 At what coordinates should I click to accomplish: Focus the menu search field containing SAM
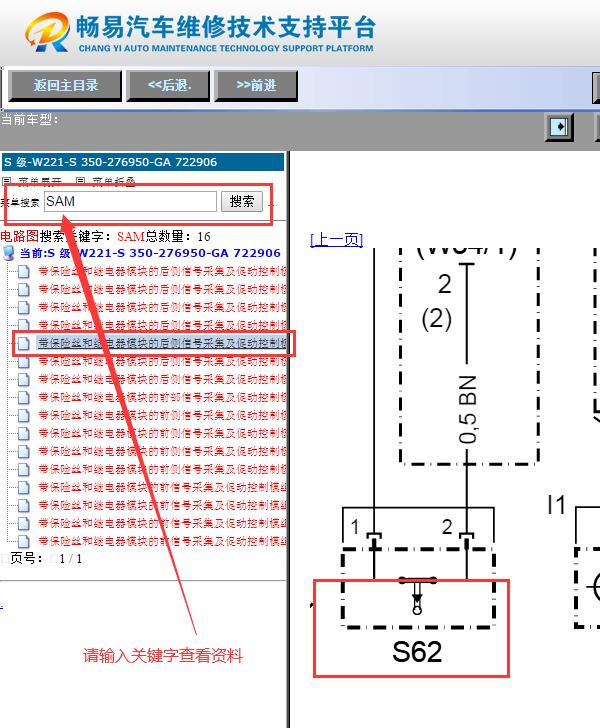(130, 202)
